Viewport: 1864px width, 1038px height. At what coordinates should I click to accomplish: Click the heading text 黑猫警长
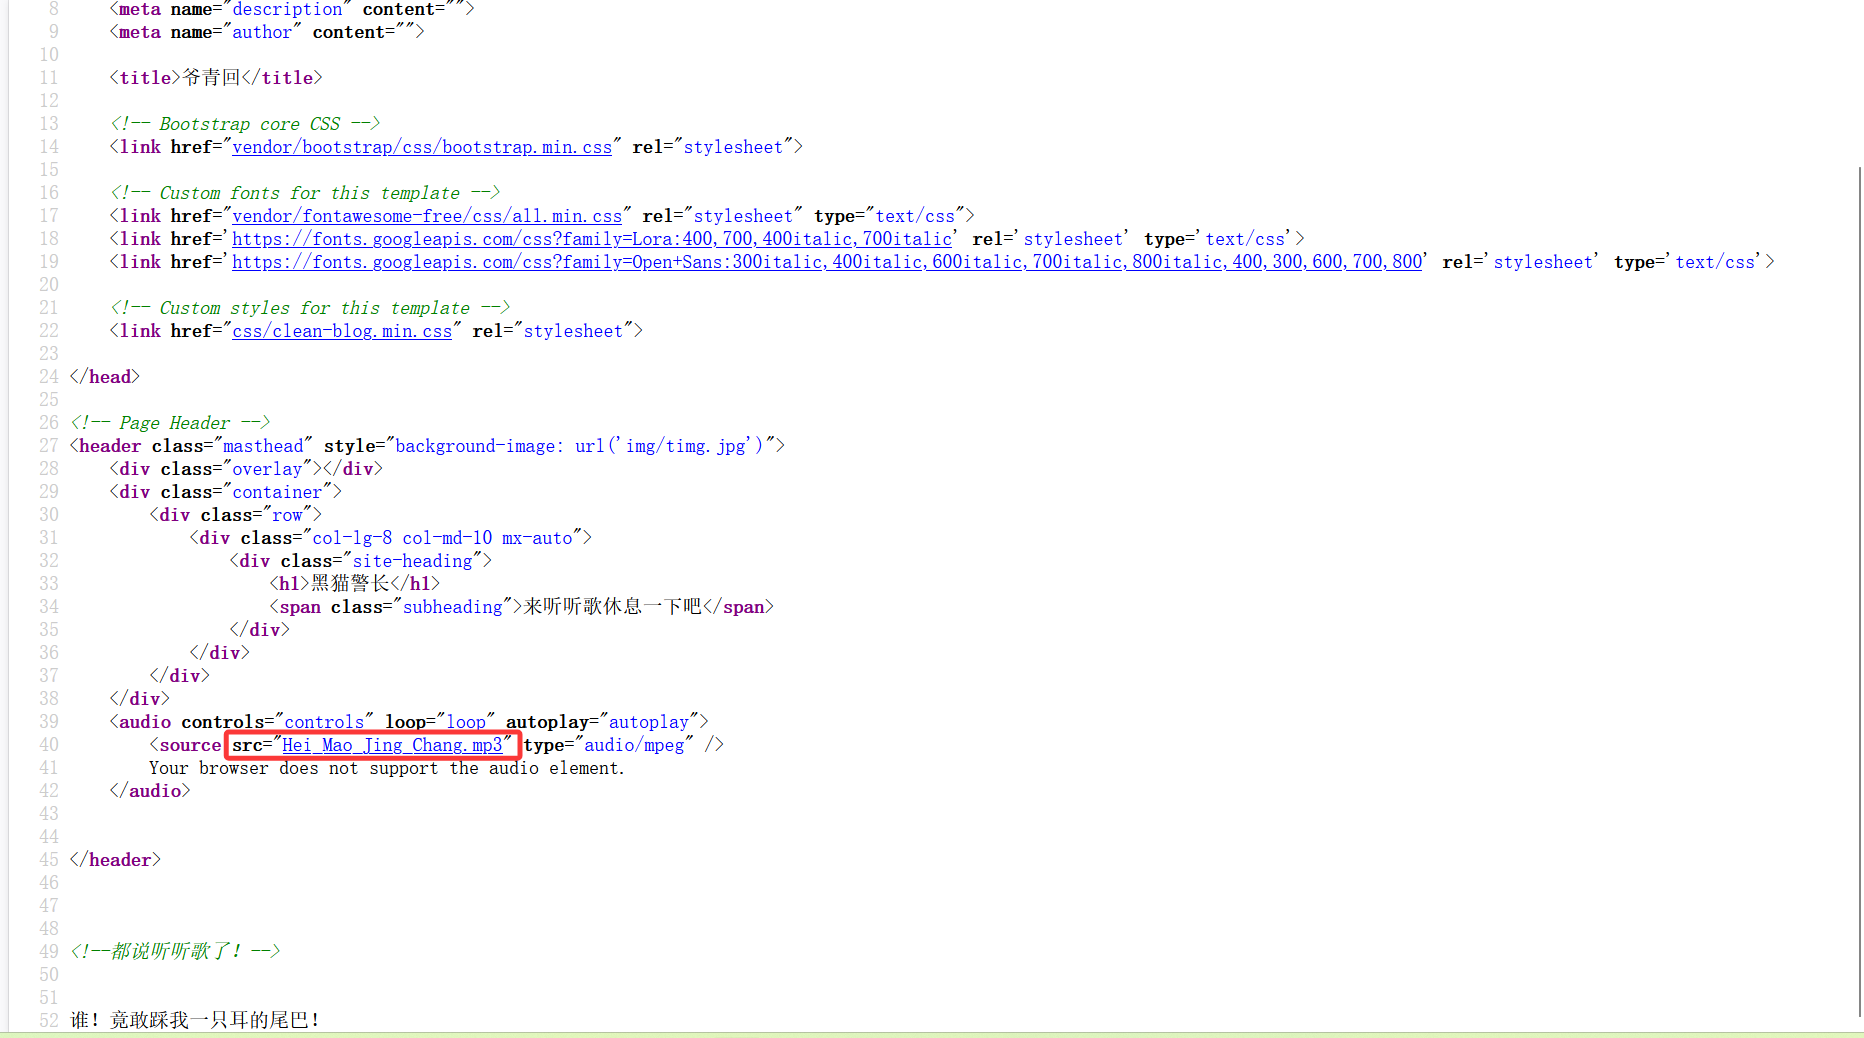[349, 583]
